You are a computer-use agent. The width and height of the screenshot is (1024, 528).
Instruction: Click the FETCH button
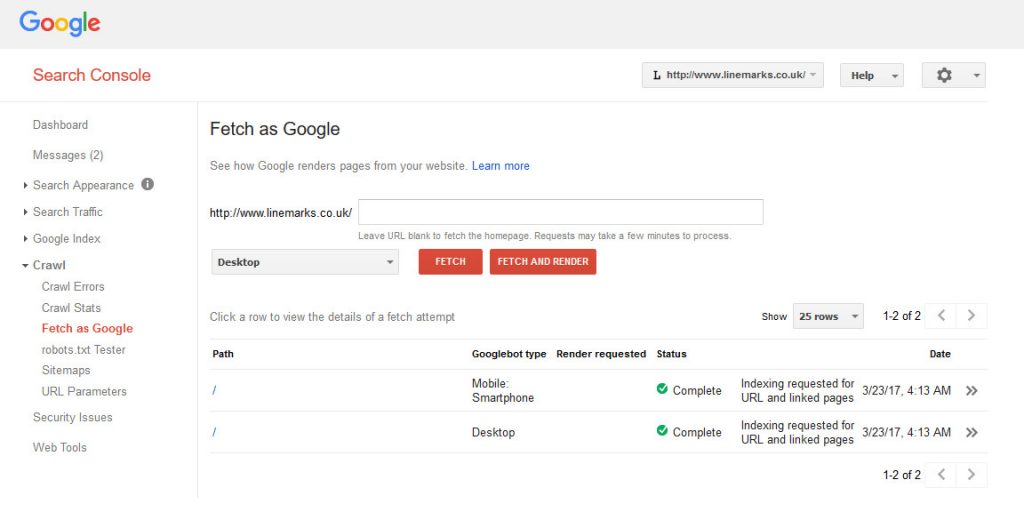[x=451, y=261]
